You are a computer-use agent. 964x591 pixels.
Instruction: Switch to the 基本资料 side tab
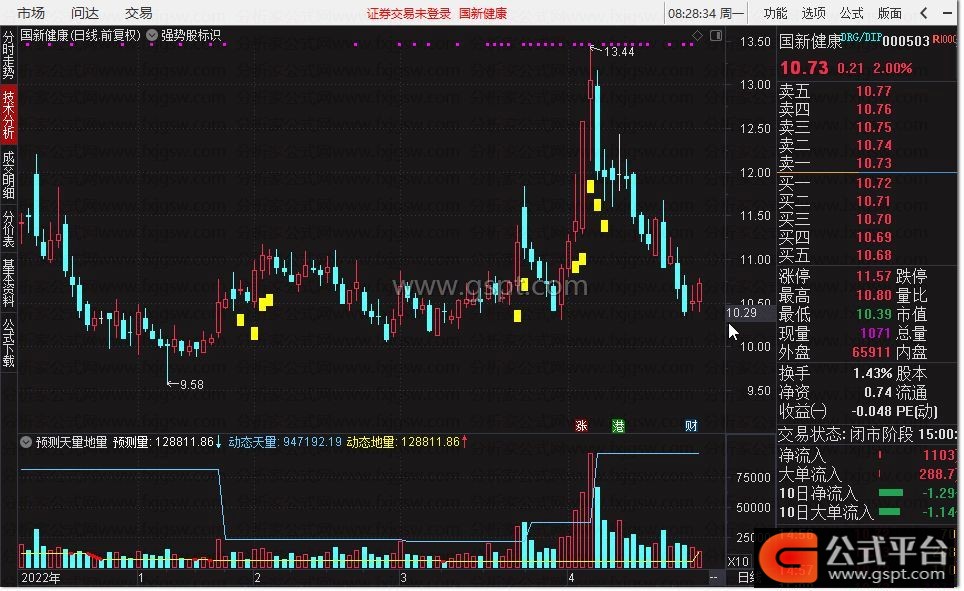9,282
